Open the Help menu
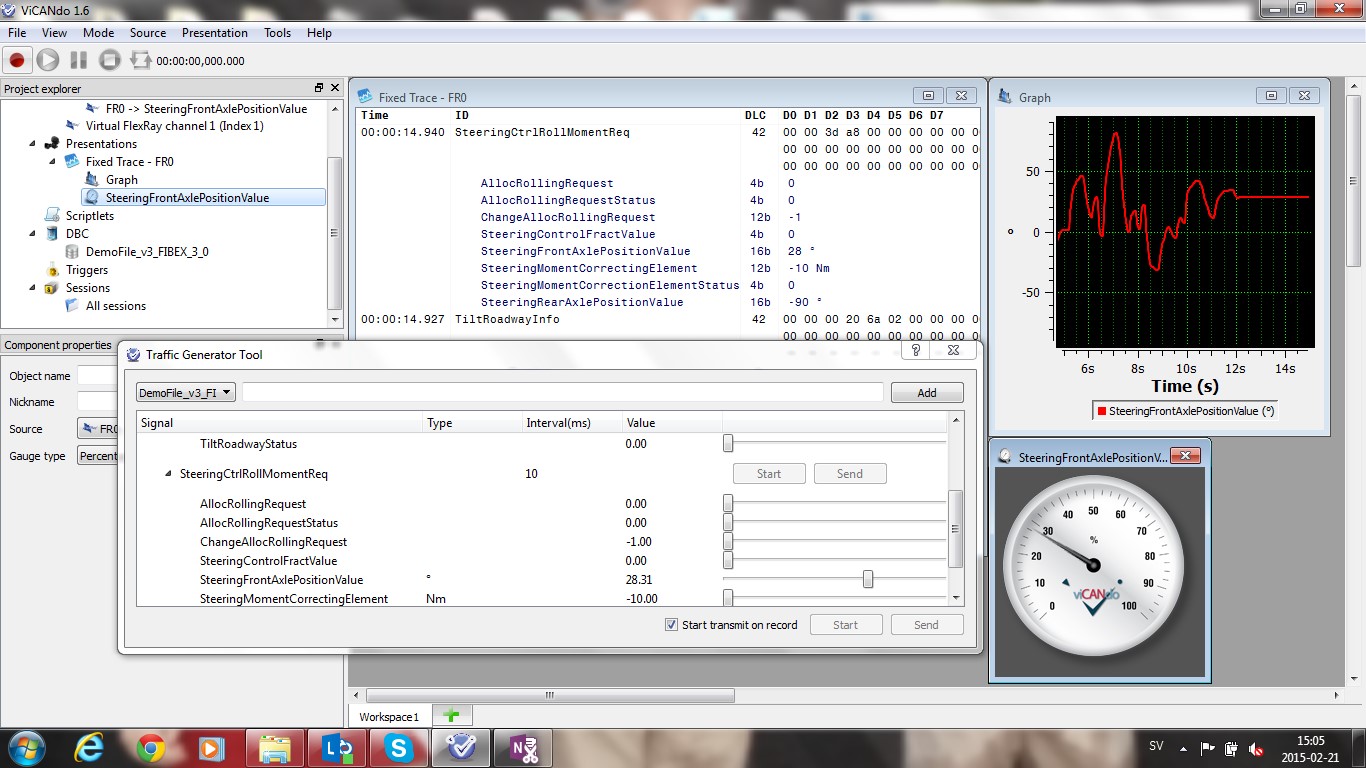 coord(319,33)
